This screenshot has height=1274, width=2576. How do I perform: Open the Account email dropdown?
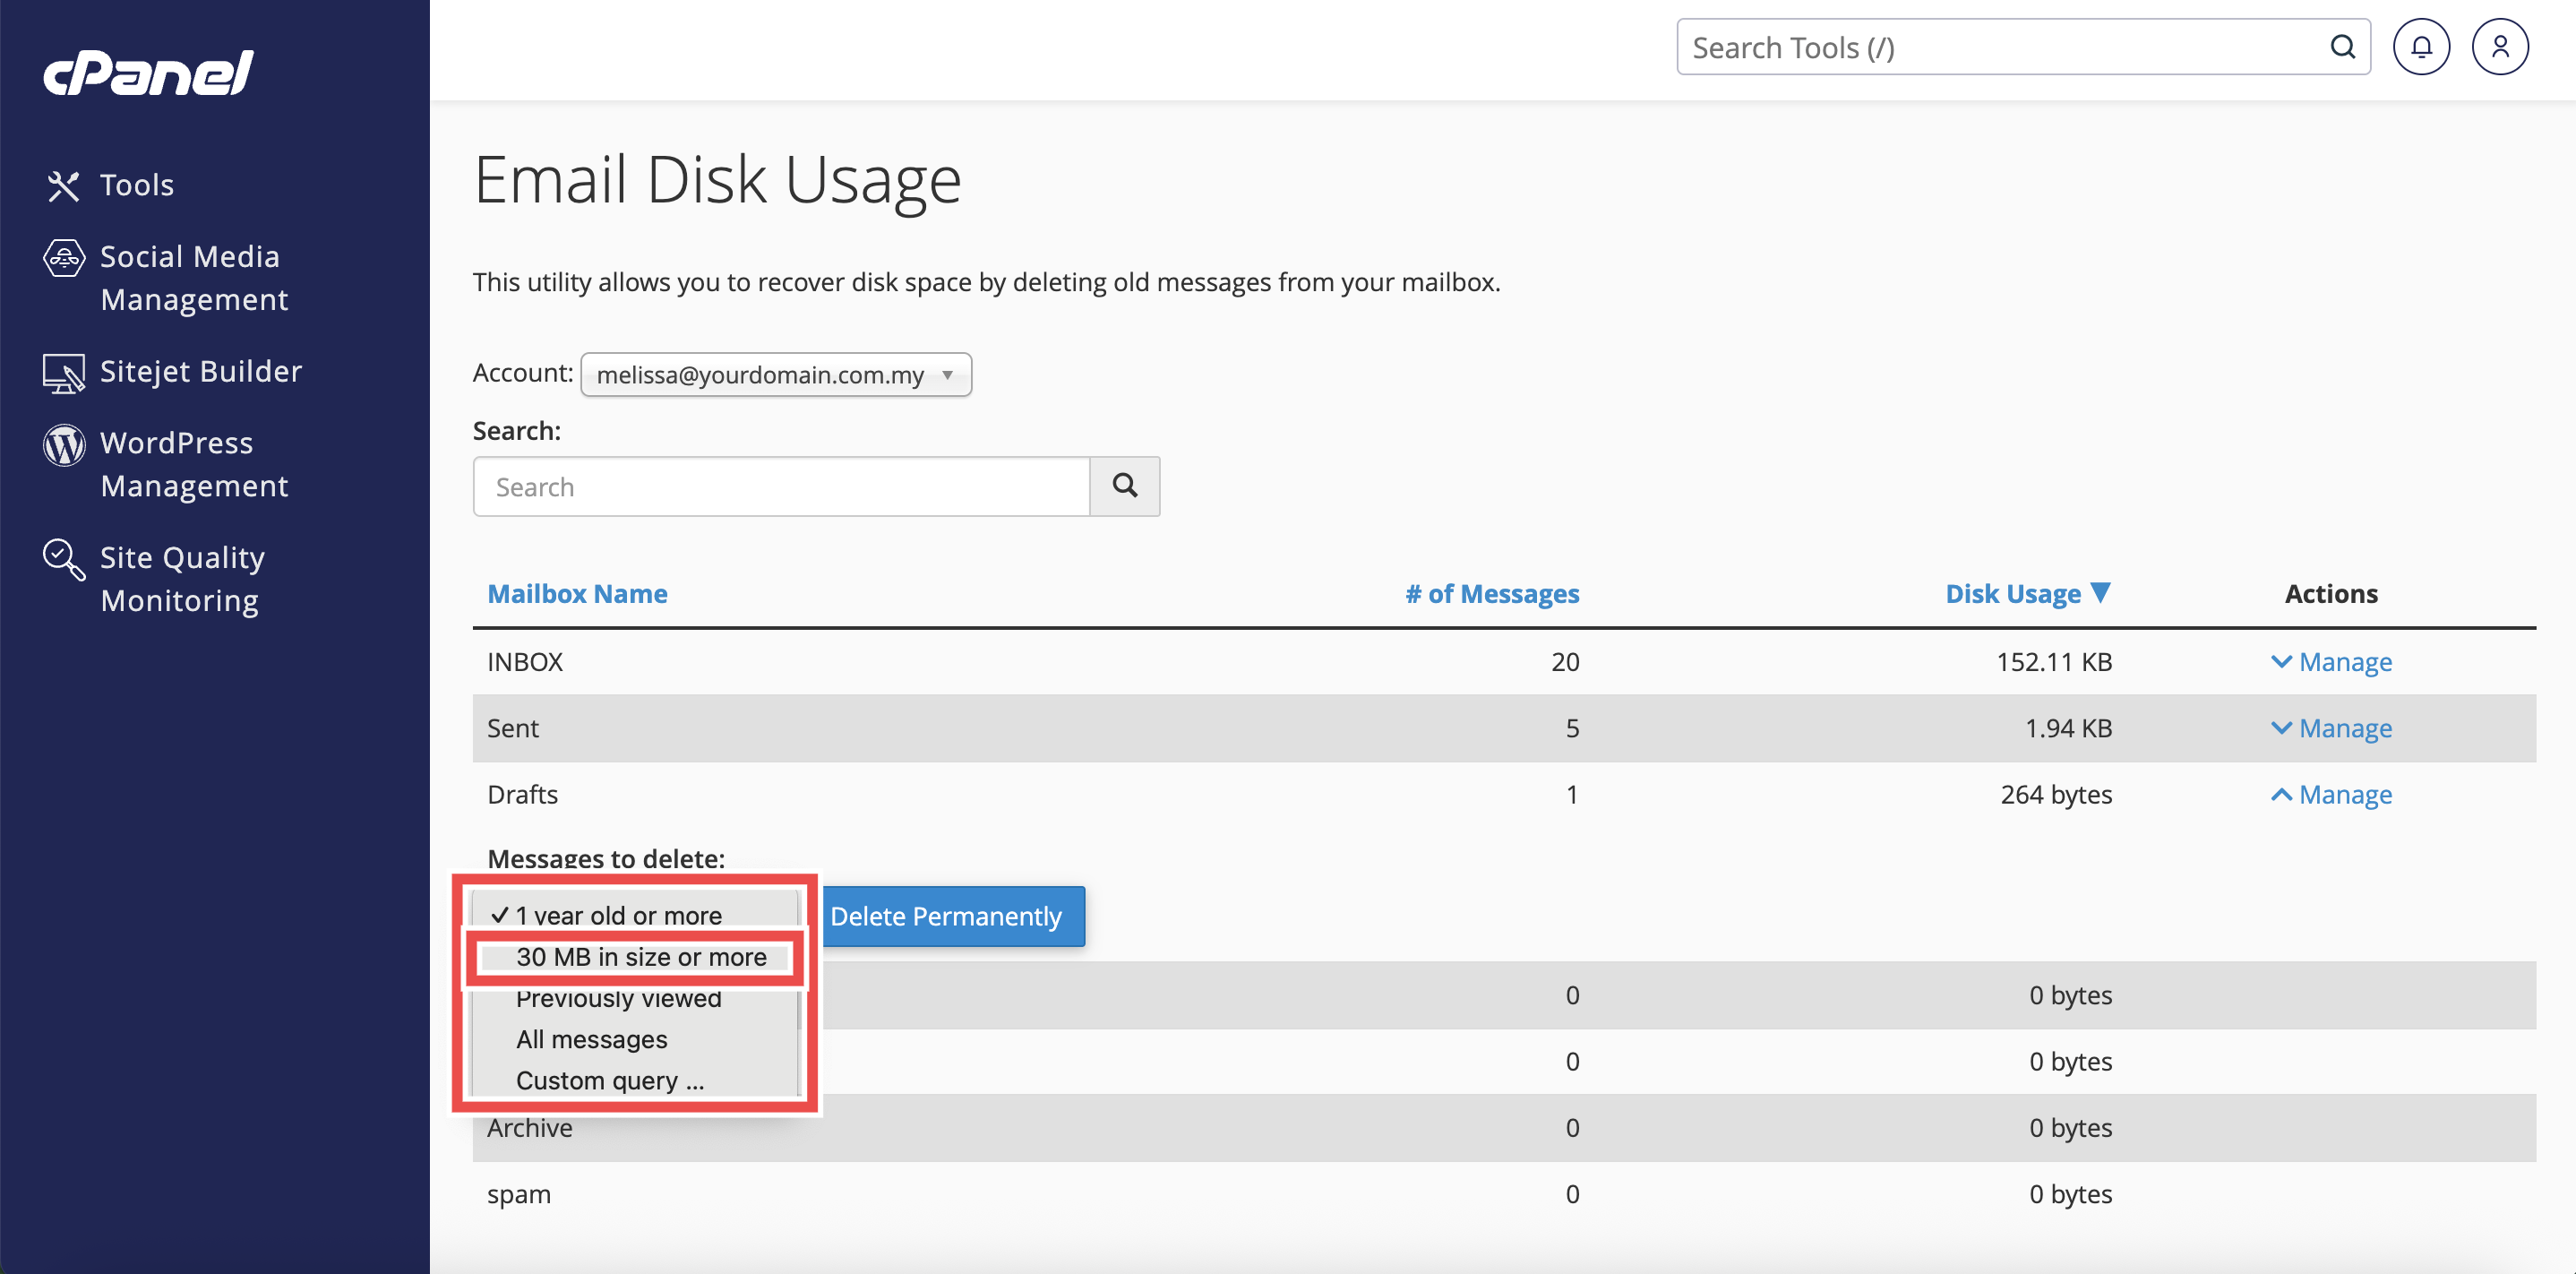[x=775, y=375]
